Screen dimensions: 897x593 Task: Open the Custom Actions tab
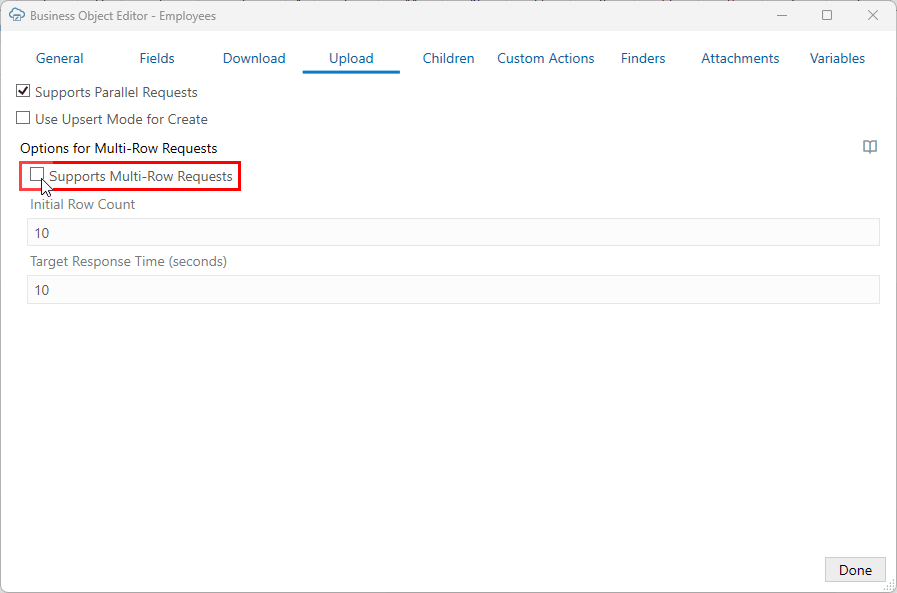tap(545, 58)
